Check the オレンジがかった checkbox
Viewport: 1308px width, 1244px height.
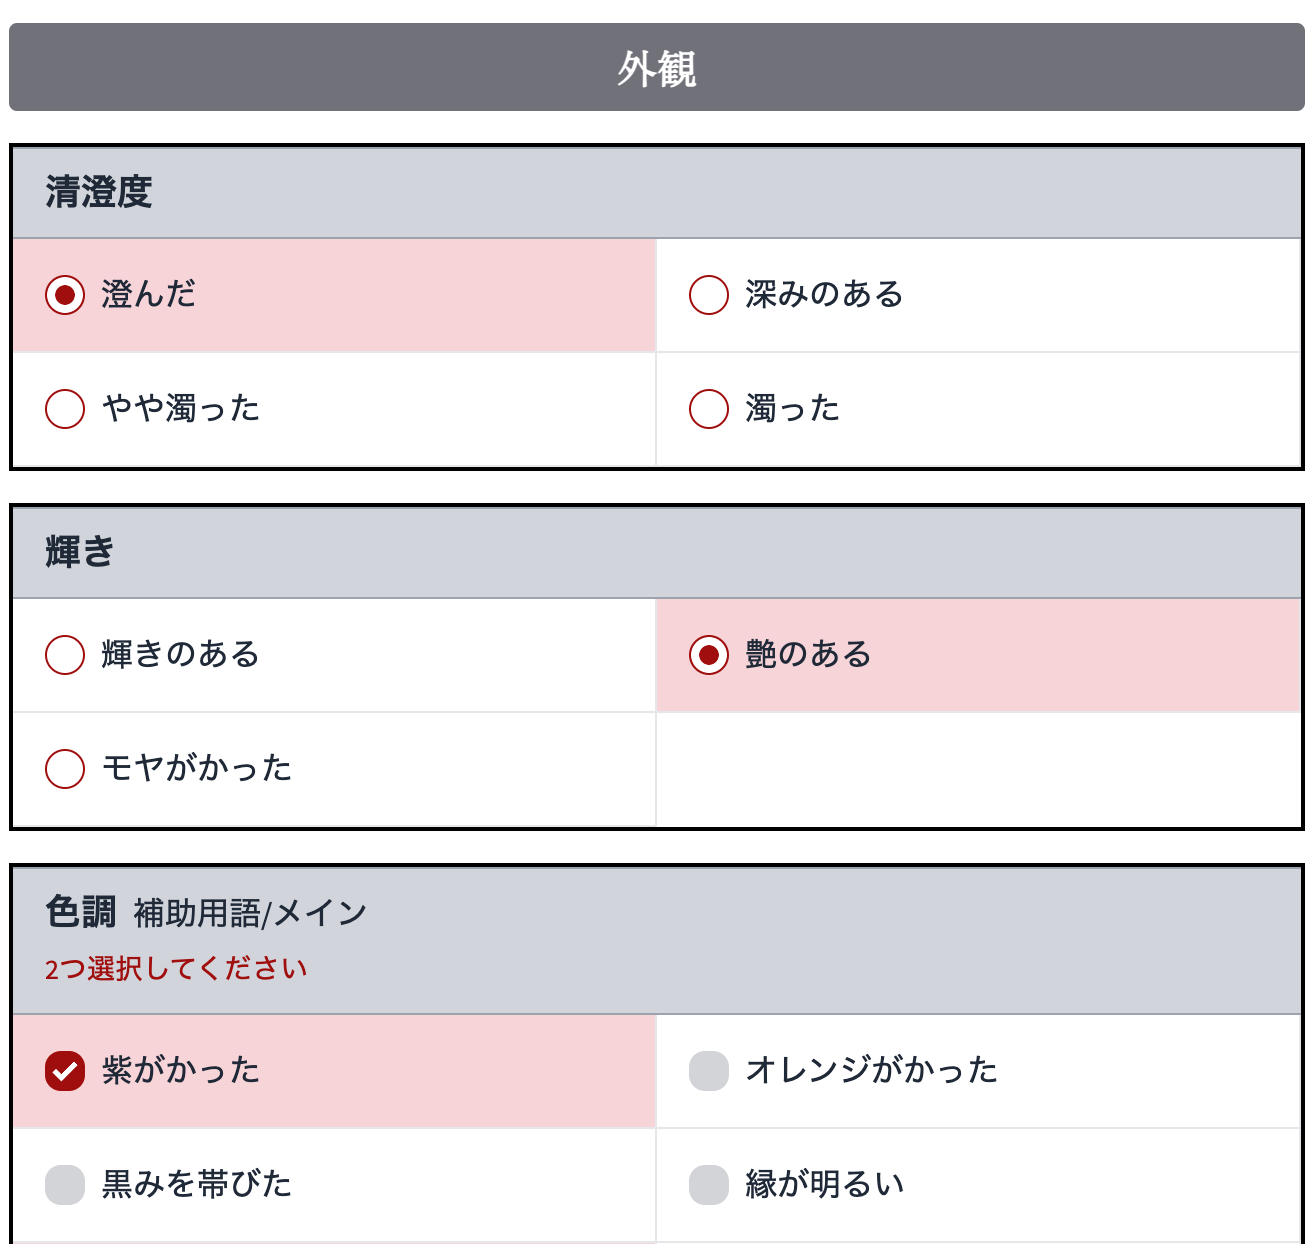(709, 1071)
